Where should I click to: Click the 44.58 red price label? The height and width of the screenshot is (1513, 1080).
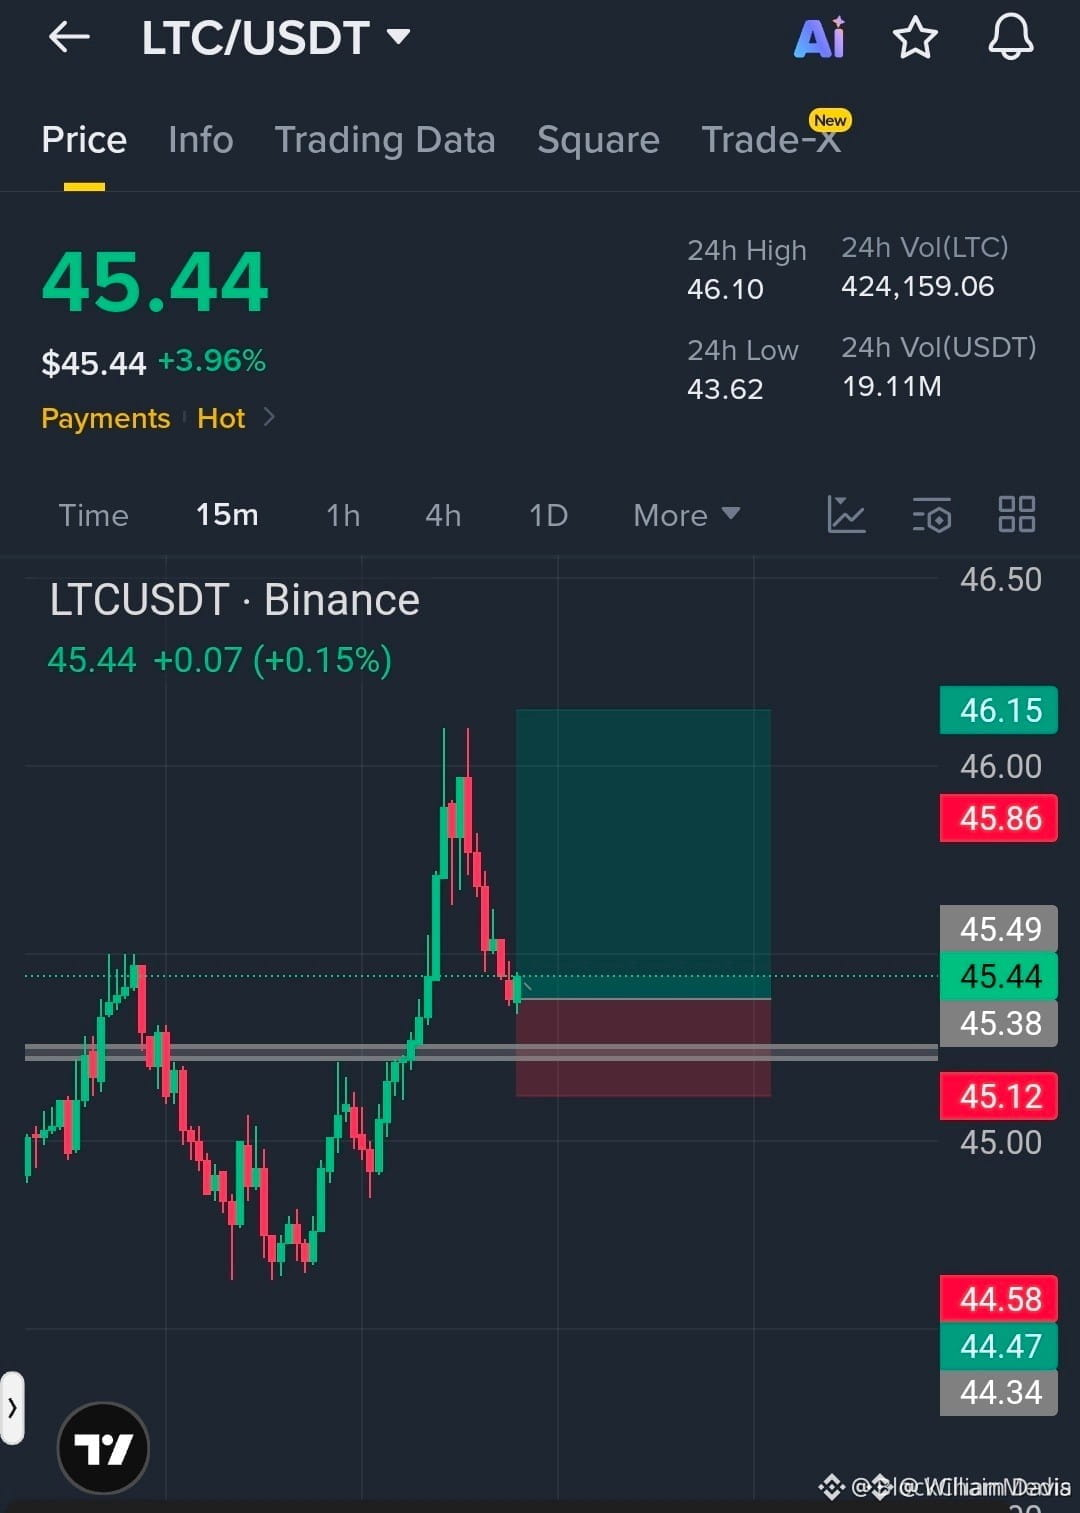point(999,1299)
